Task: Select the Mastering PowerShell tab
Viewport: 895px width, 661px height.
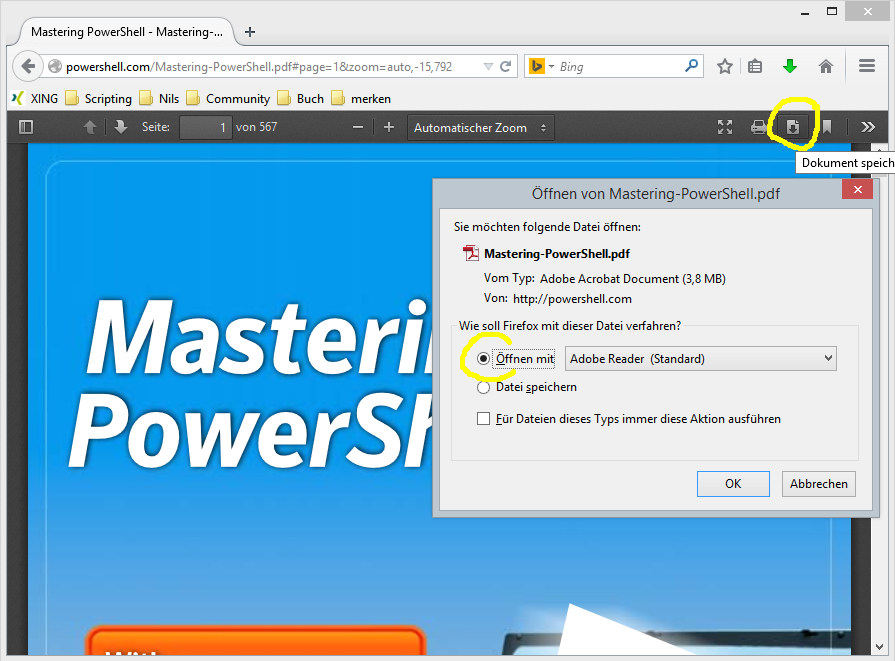Action: point(126,32)
